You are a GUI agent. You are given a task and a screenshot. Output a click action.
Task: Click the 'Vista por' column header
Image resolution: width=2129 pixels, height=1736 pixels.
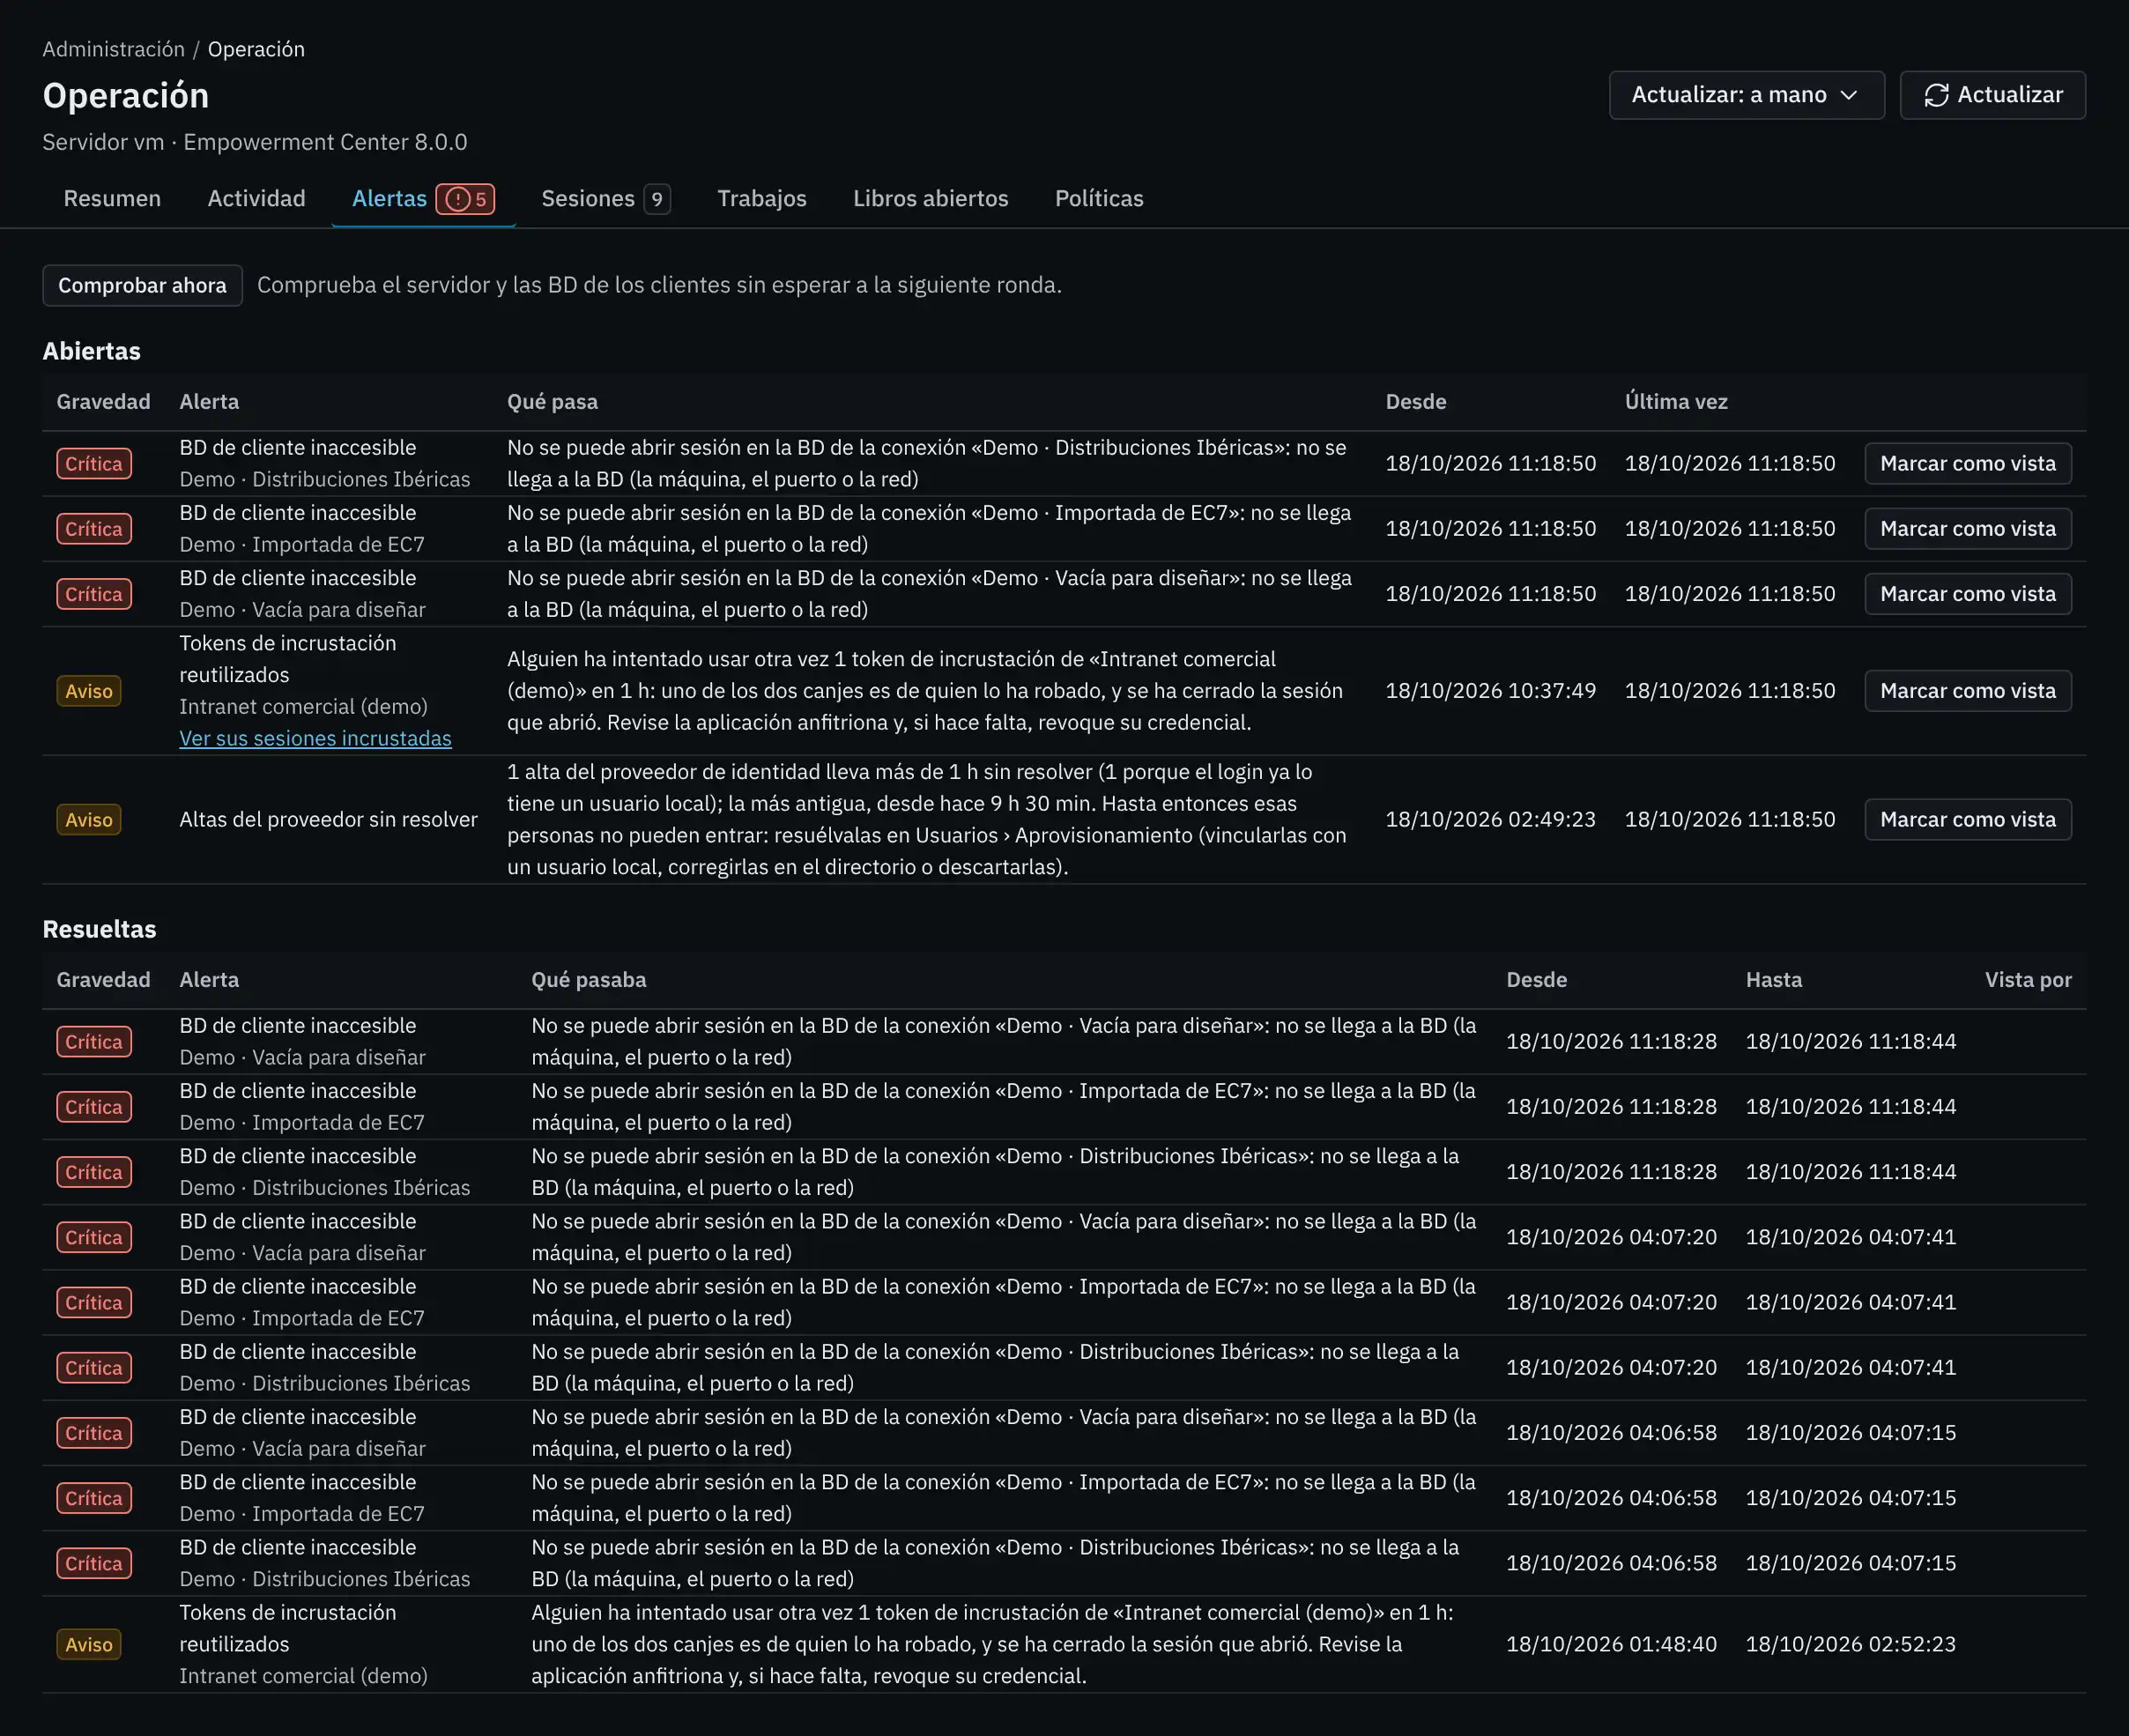2028,979
